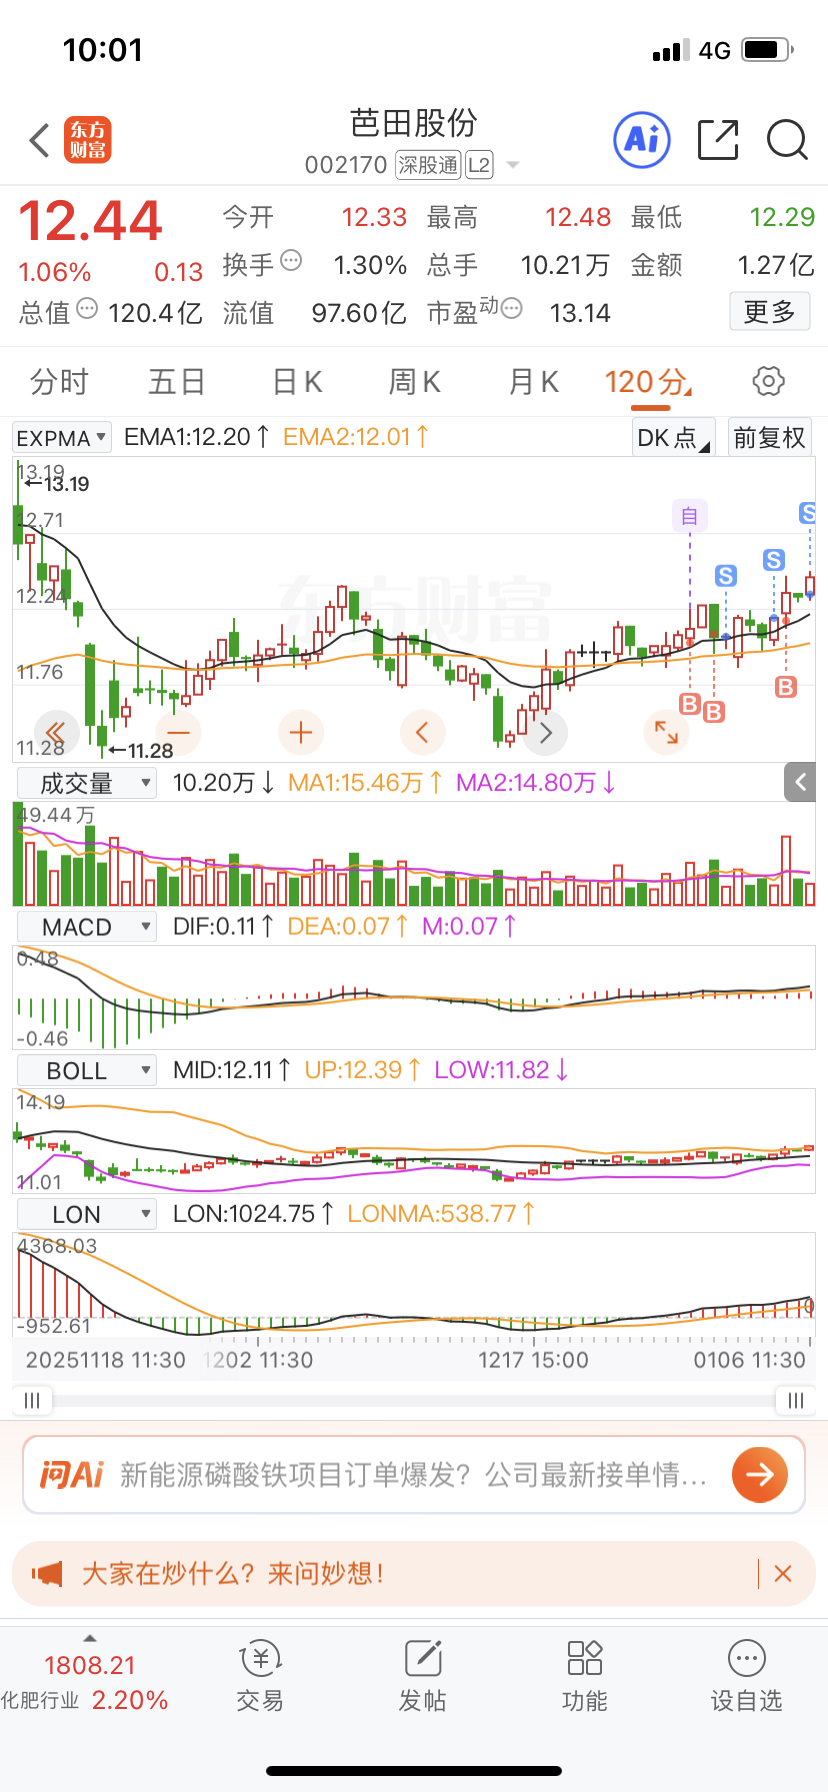Open the 120分 period tab
The image size is (828, 1792).
pos(648,383)
